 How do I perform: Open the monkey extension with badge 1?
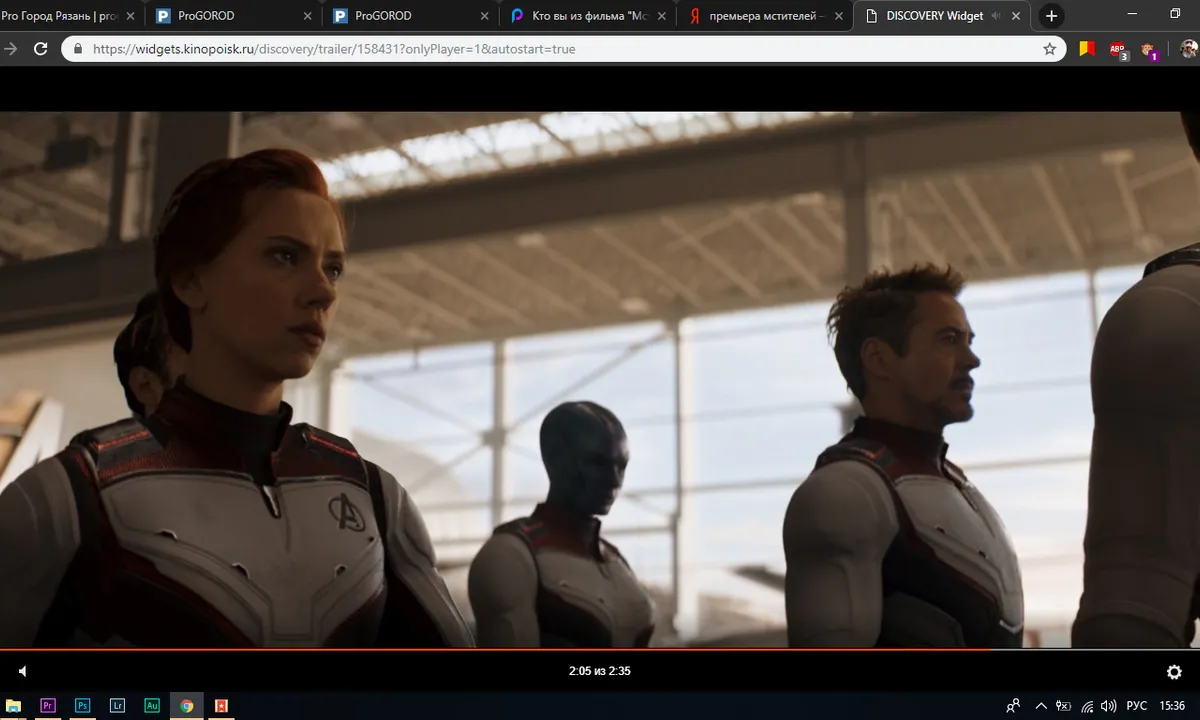1148,50
